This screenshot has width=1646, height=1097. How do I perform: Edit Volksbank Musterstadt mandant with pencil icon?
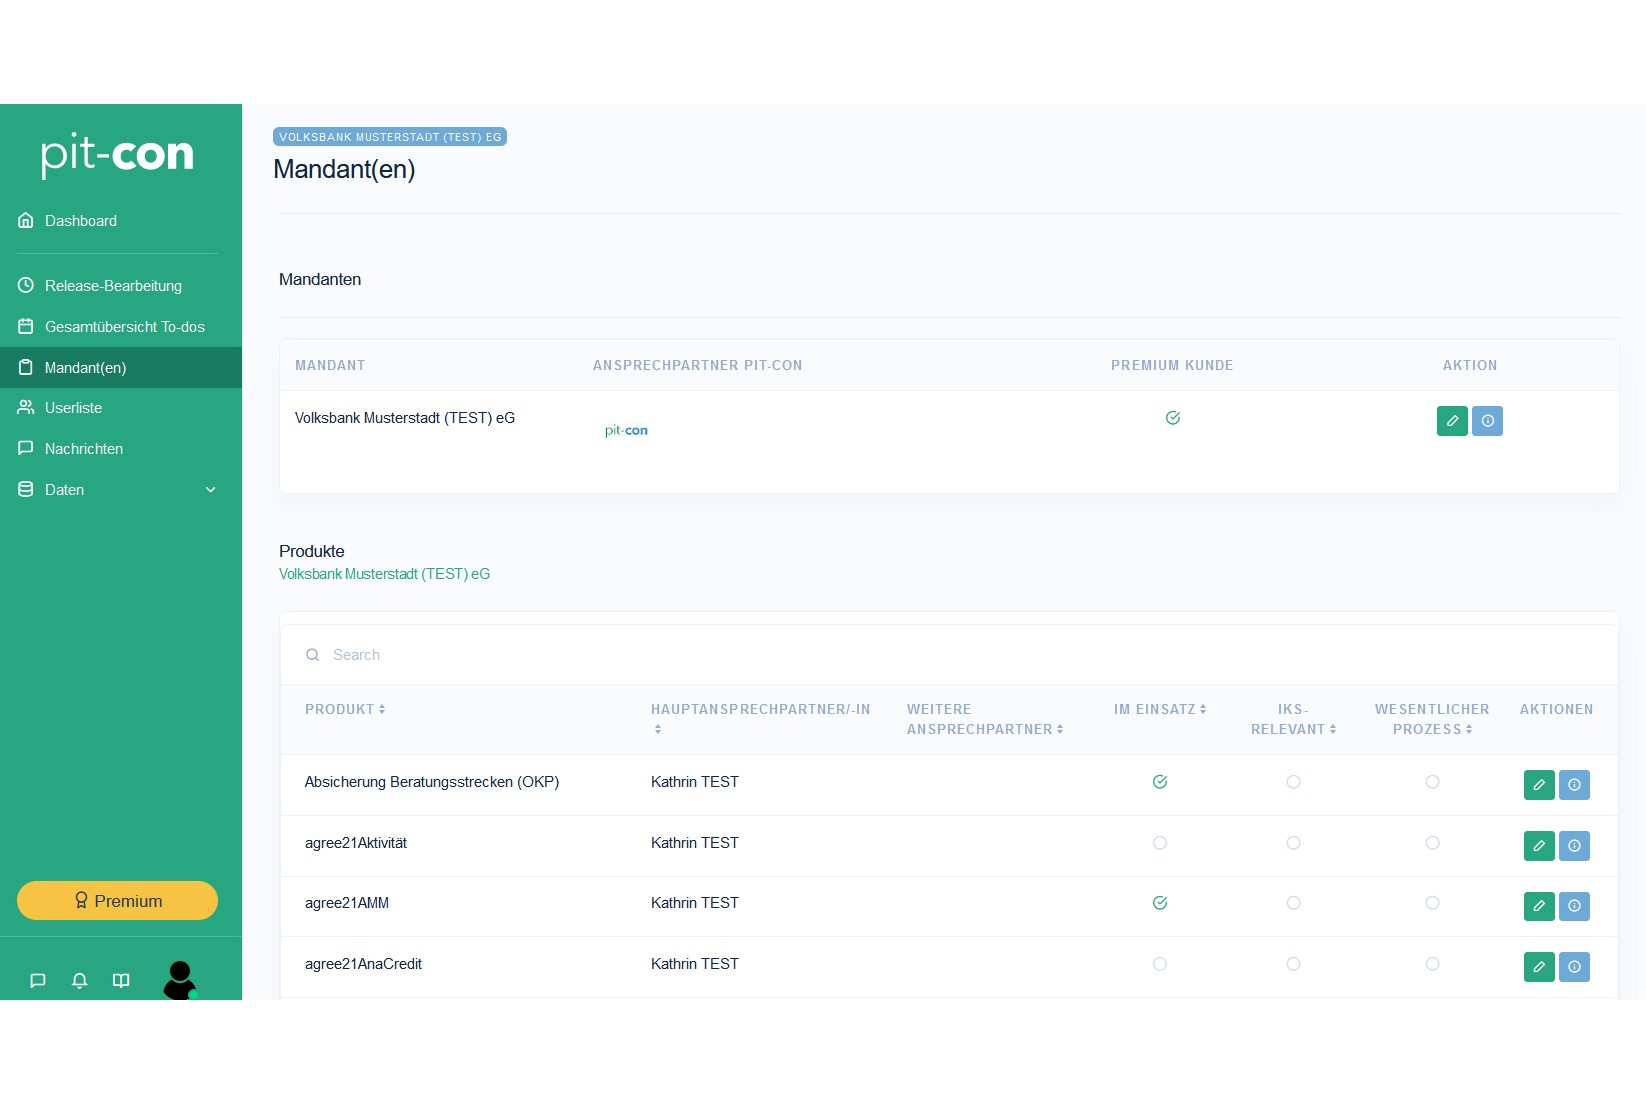click(x=1452, y=421)
